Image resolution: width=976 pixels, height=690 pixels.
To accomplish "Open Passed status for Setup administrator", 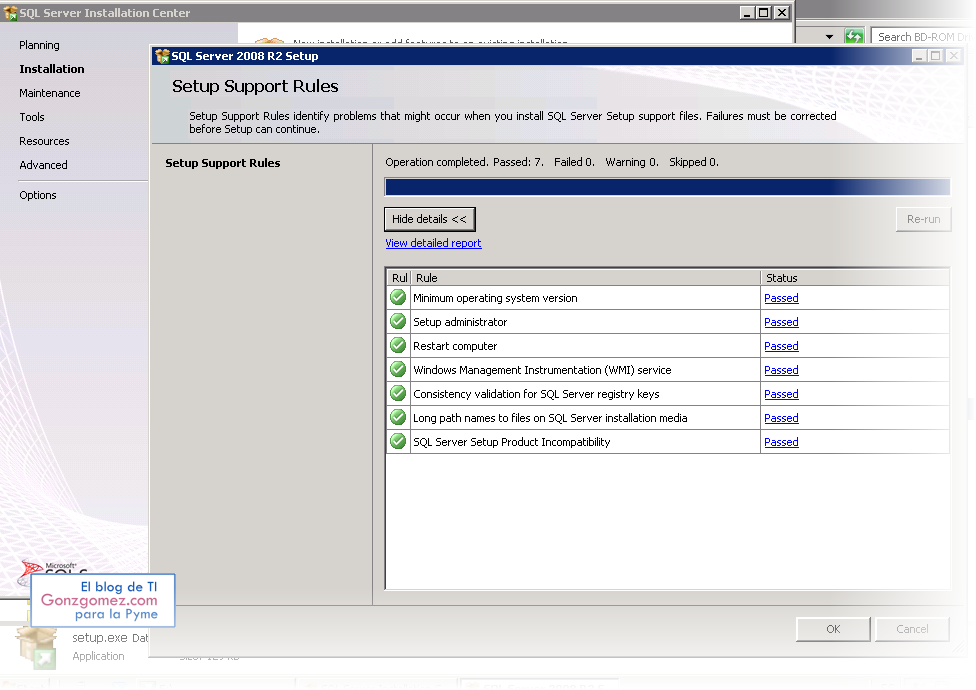I will click(x=781, y=322).
